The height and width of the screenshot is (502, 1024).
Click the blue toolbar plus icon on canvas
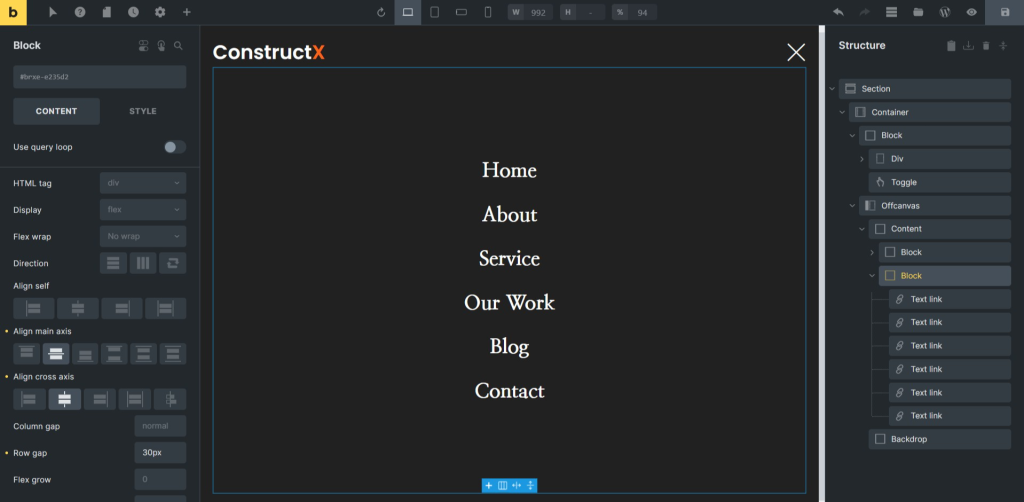(x=488, y=486)
